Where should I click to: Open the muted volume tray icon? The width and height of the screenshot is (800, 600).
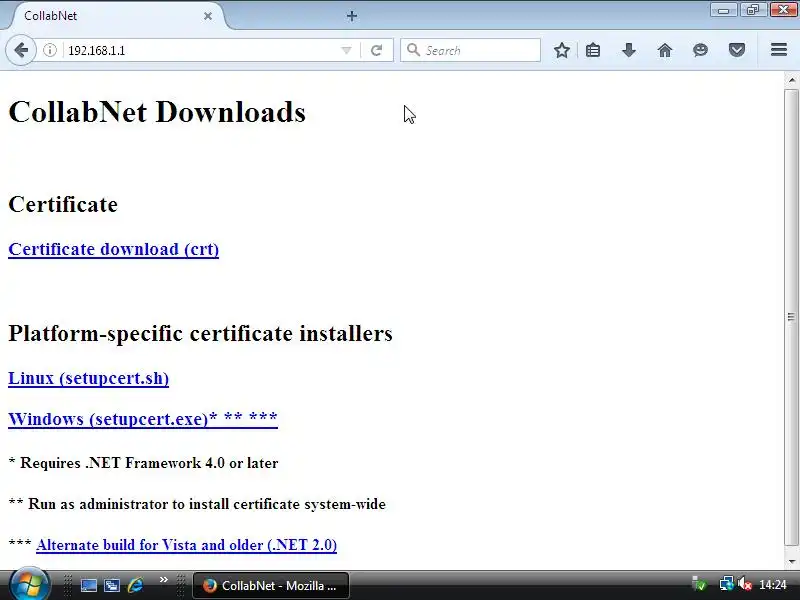pos(745,584)
